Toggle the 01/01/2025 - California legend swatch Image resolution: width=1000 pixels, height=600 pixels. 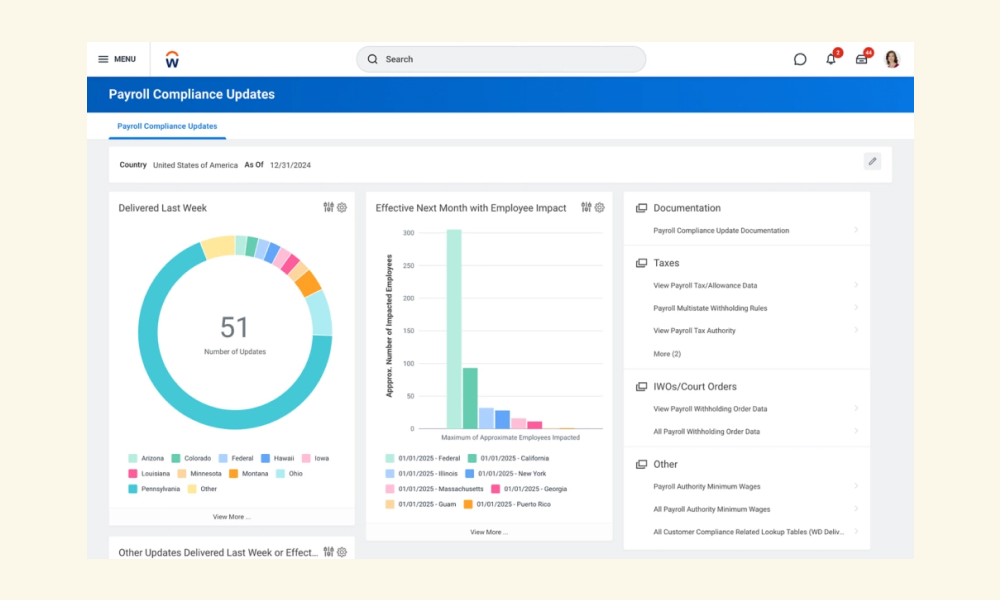tap(472, 458)
